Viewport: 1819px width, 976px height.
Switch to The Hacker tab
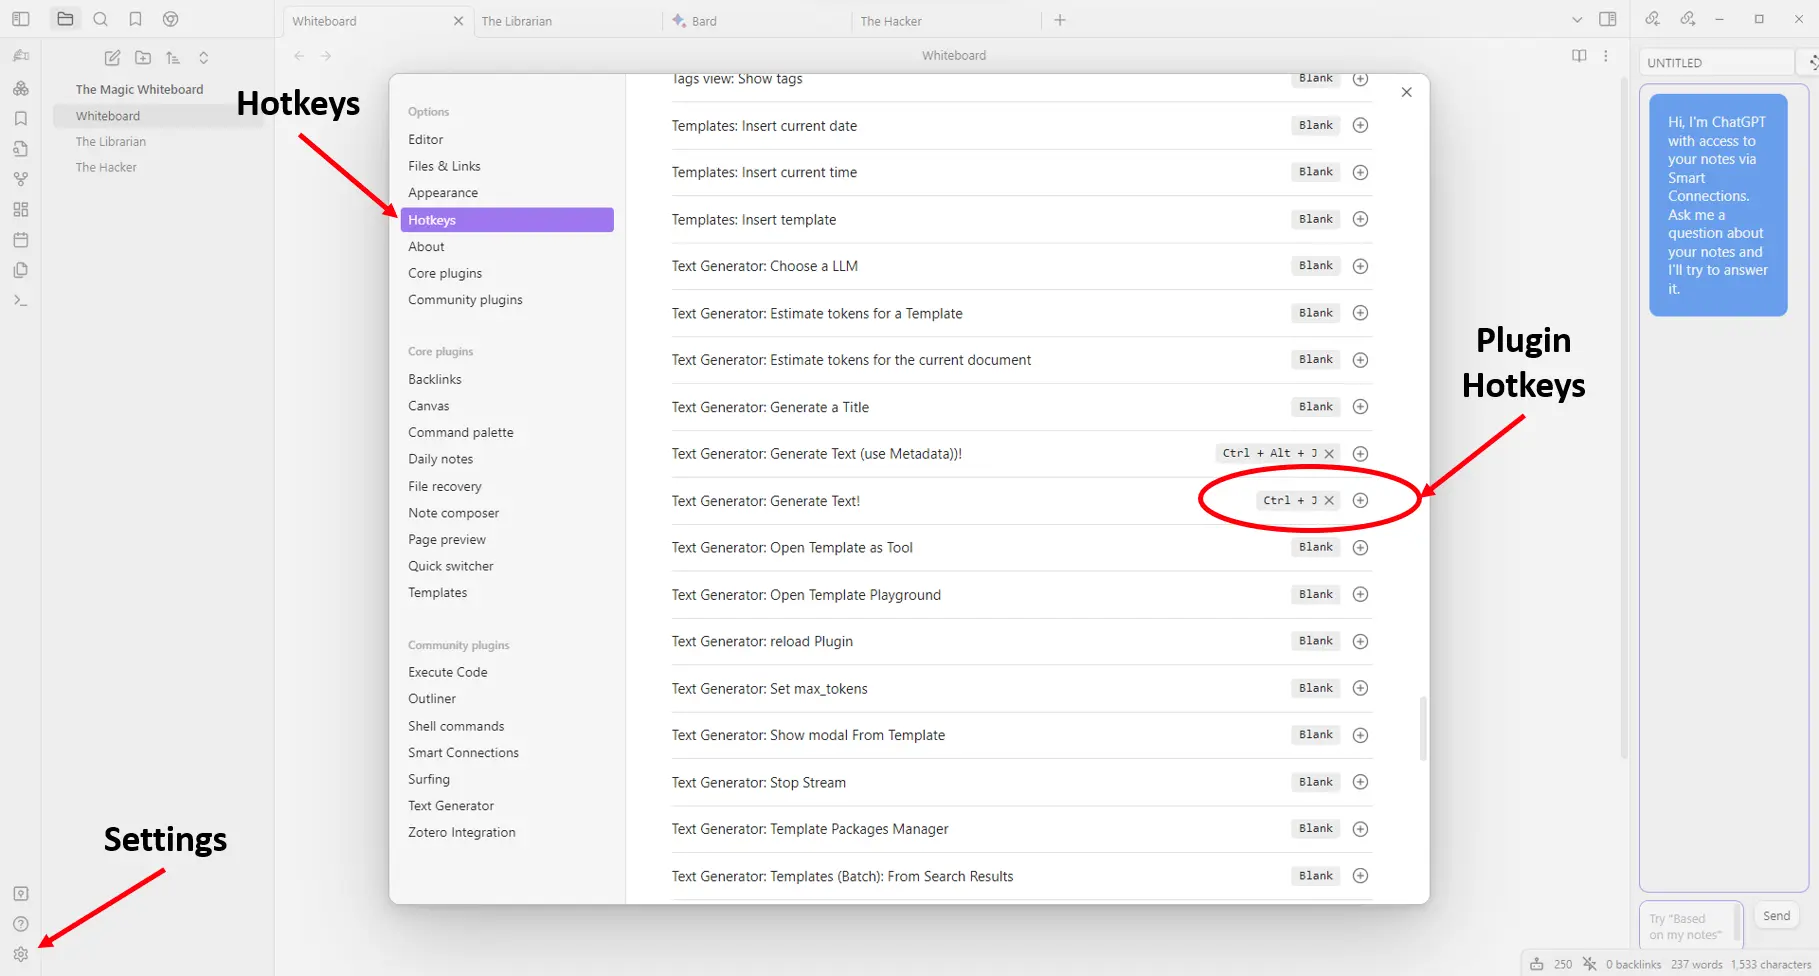[x=945, y=21]
